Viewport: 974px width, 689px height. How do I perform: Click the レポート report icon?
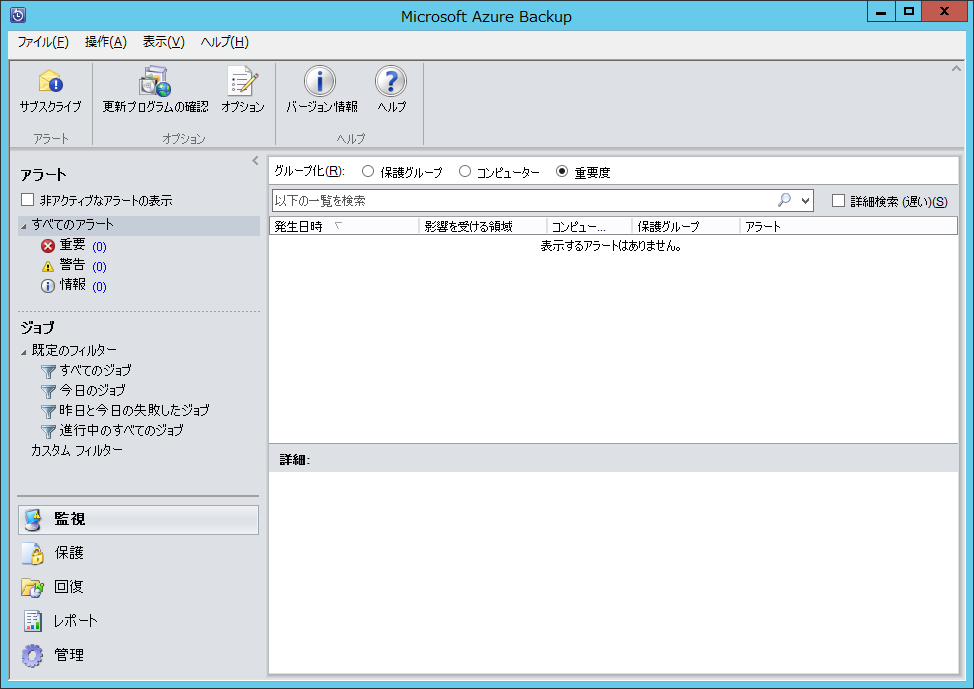pyautogui.click(x=32, y=621)
